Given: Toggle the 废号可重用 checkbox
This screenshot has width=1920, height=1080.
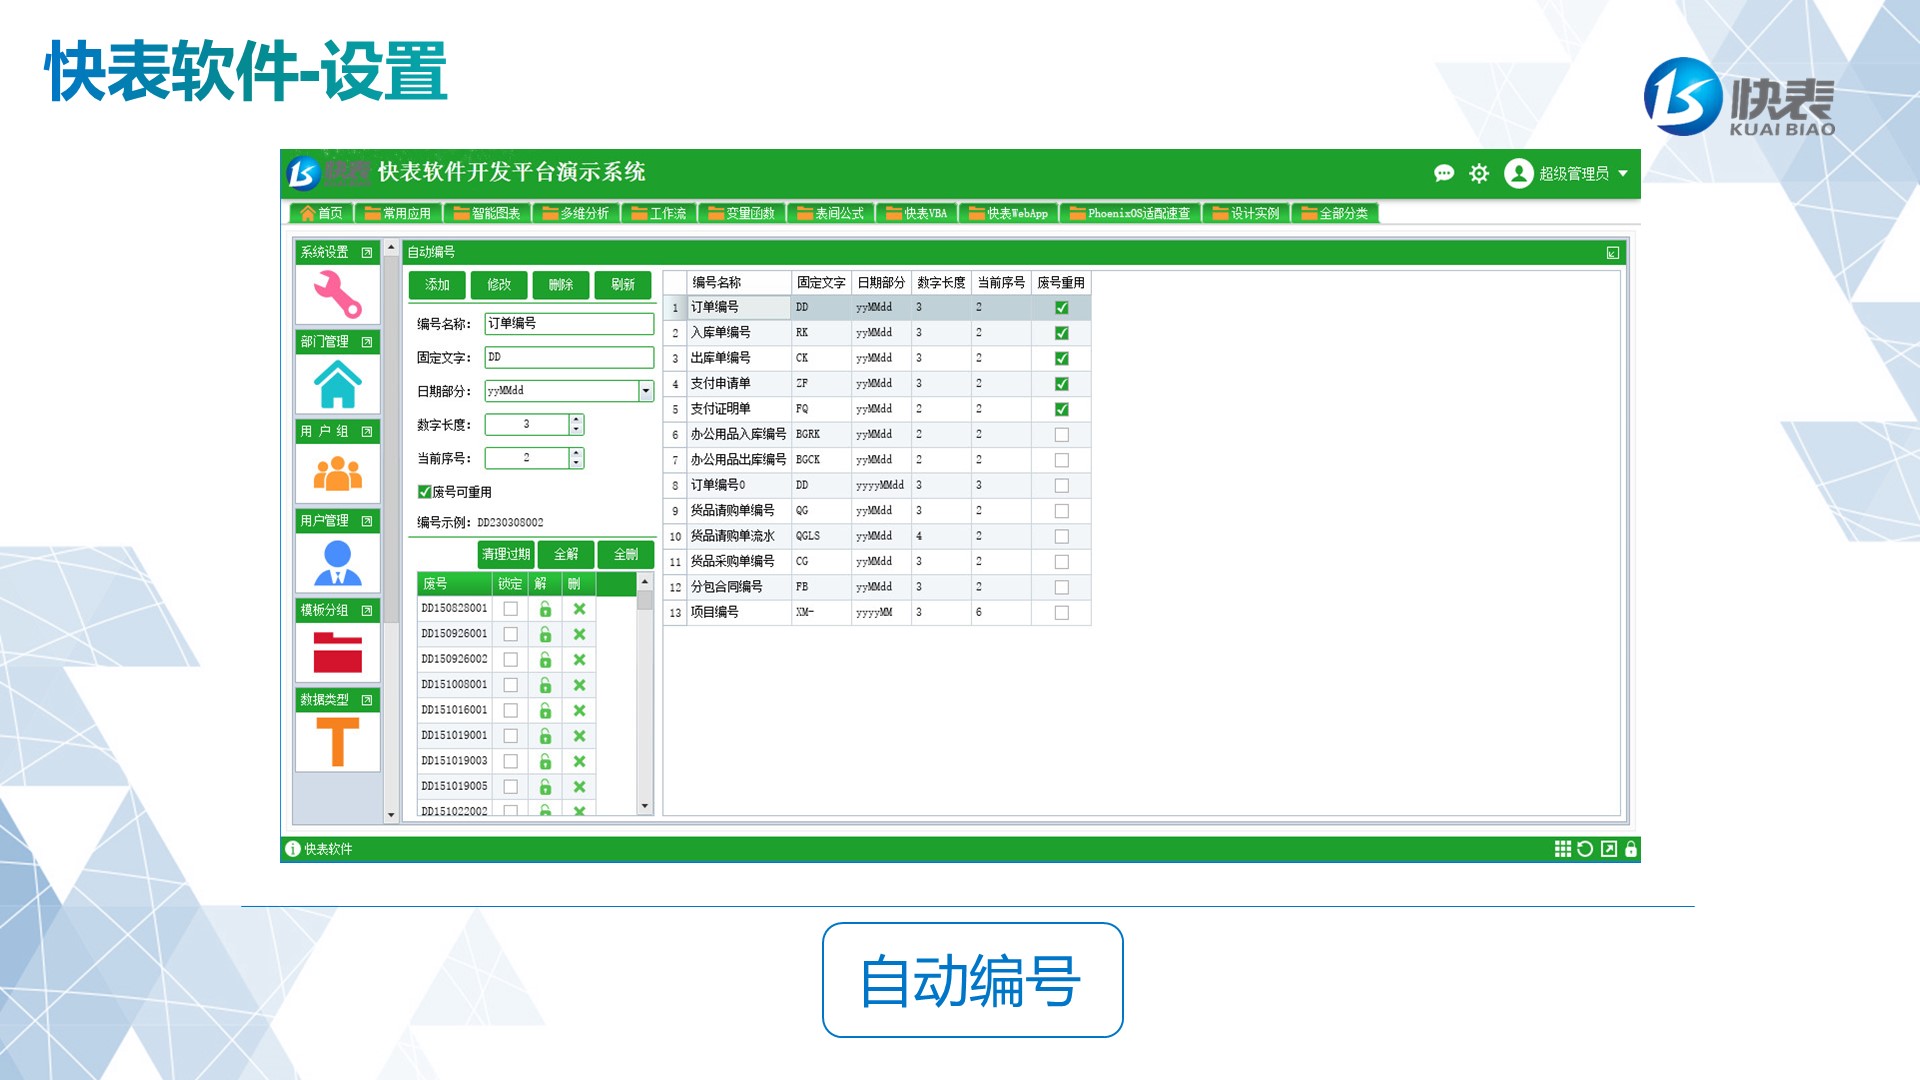Looking at the screenshot, I should (424, 492).
